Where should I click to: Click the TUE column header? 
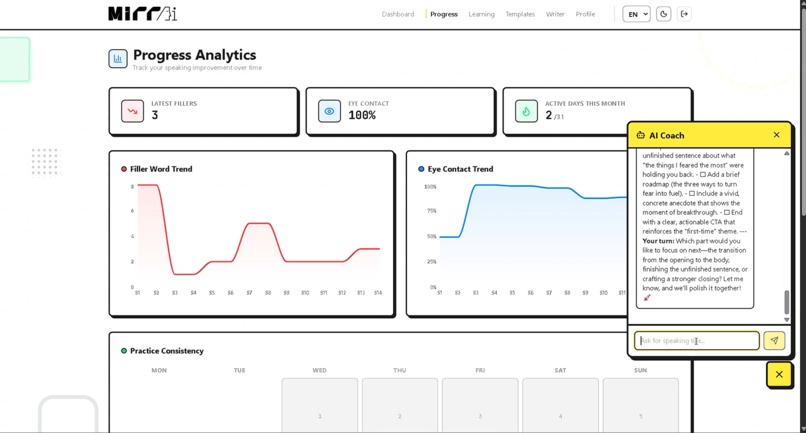(x=240, y=370)
